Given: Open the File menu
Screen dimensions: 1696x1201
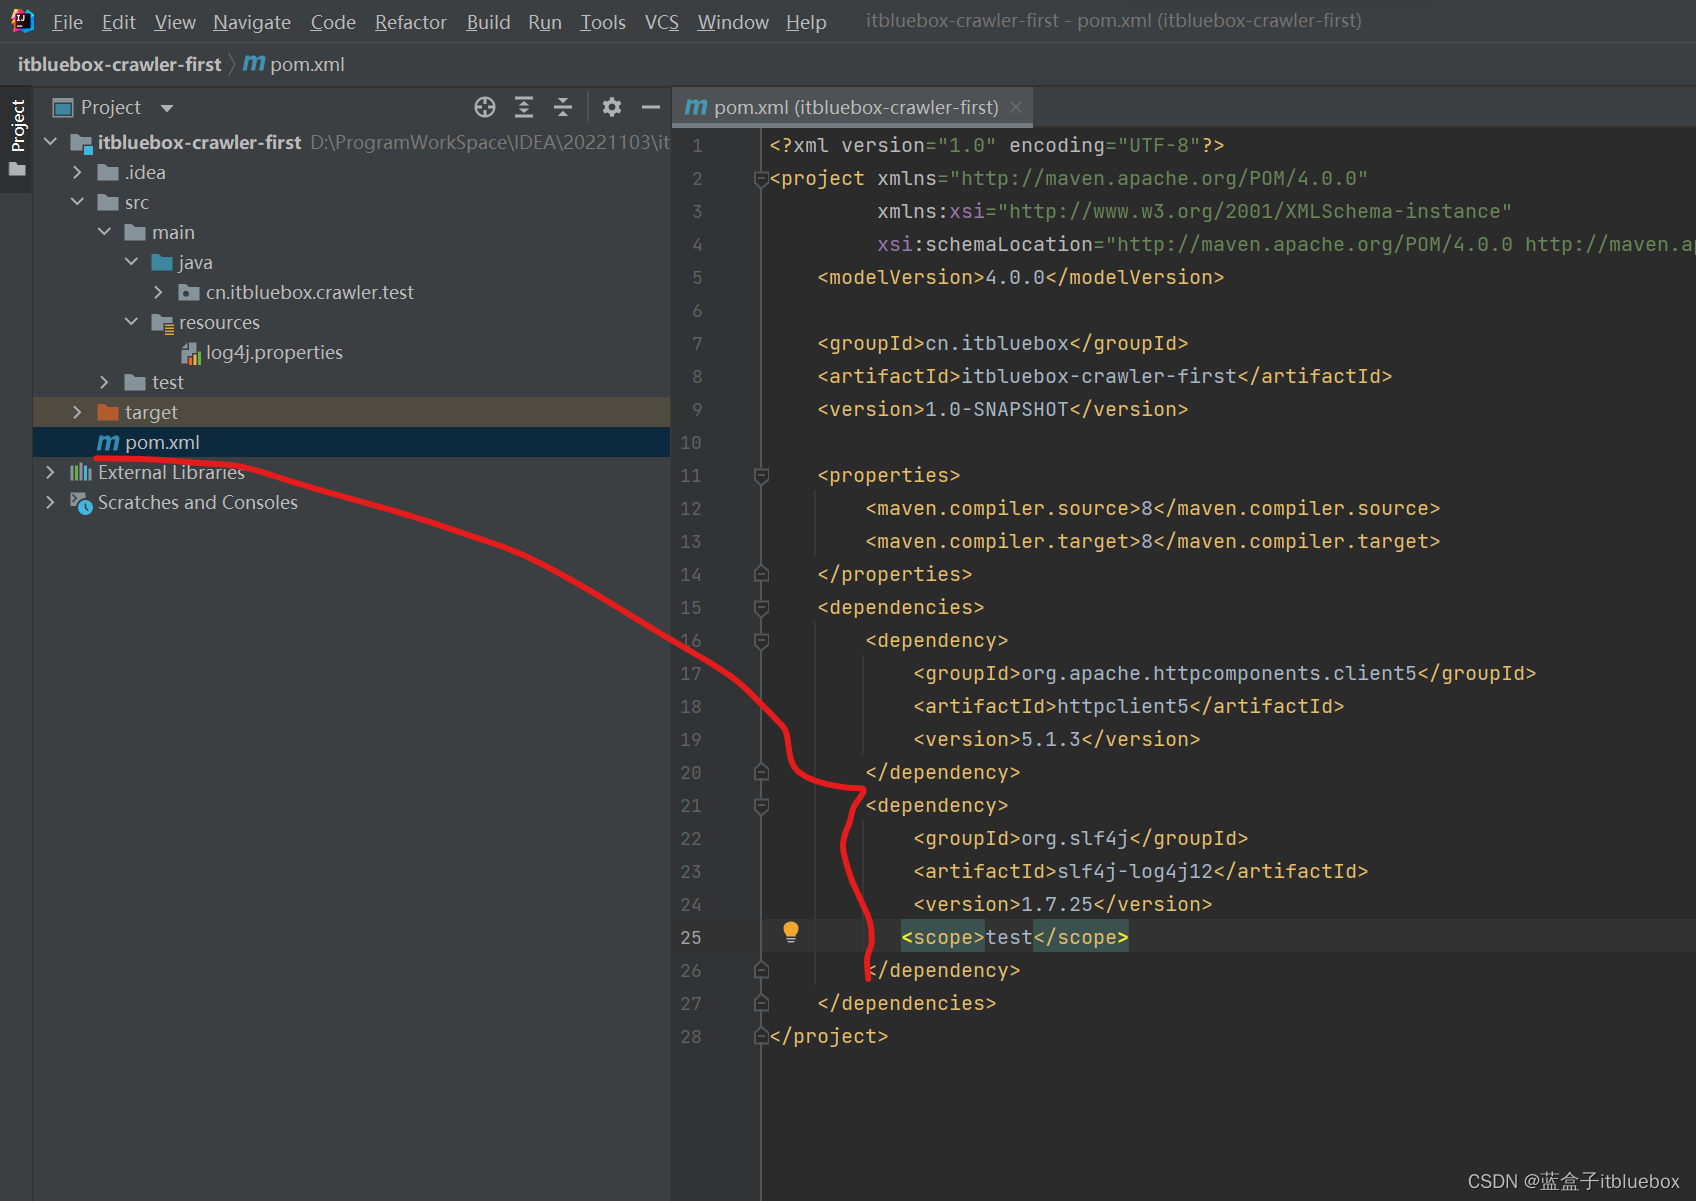Looking at the screenshot, I should click(x=67, y=22).
